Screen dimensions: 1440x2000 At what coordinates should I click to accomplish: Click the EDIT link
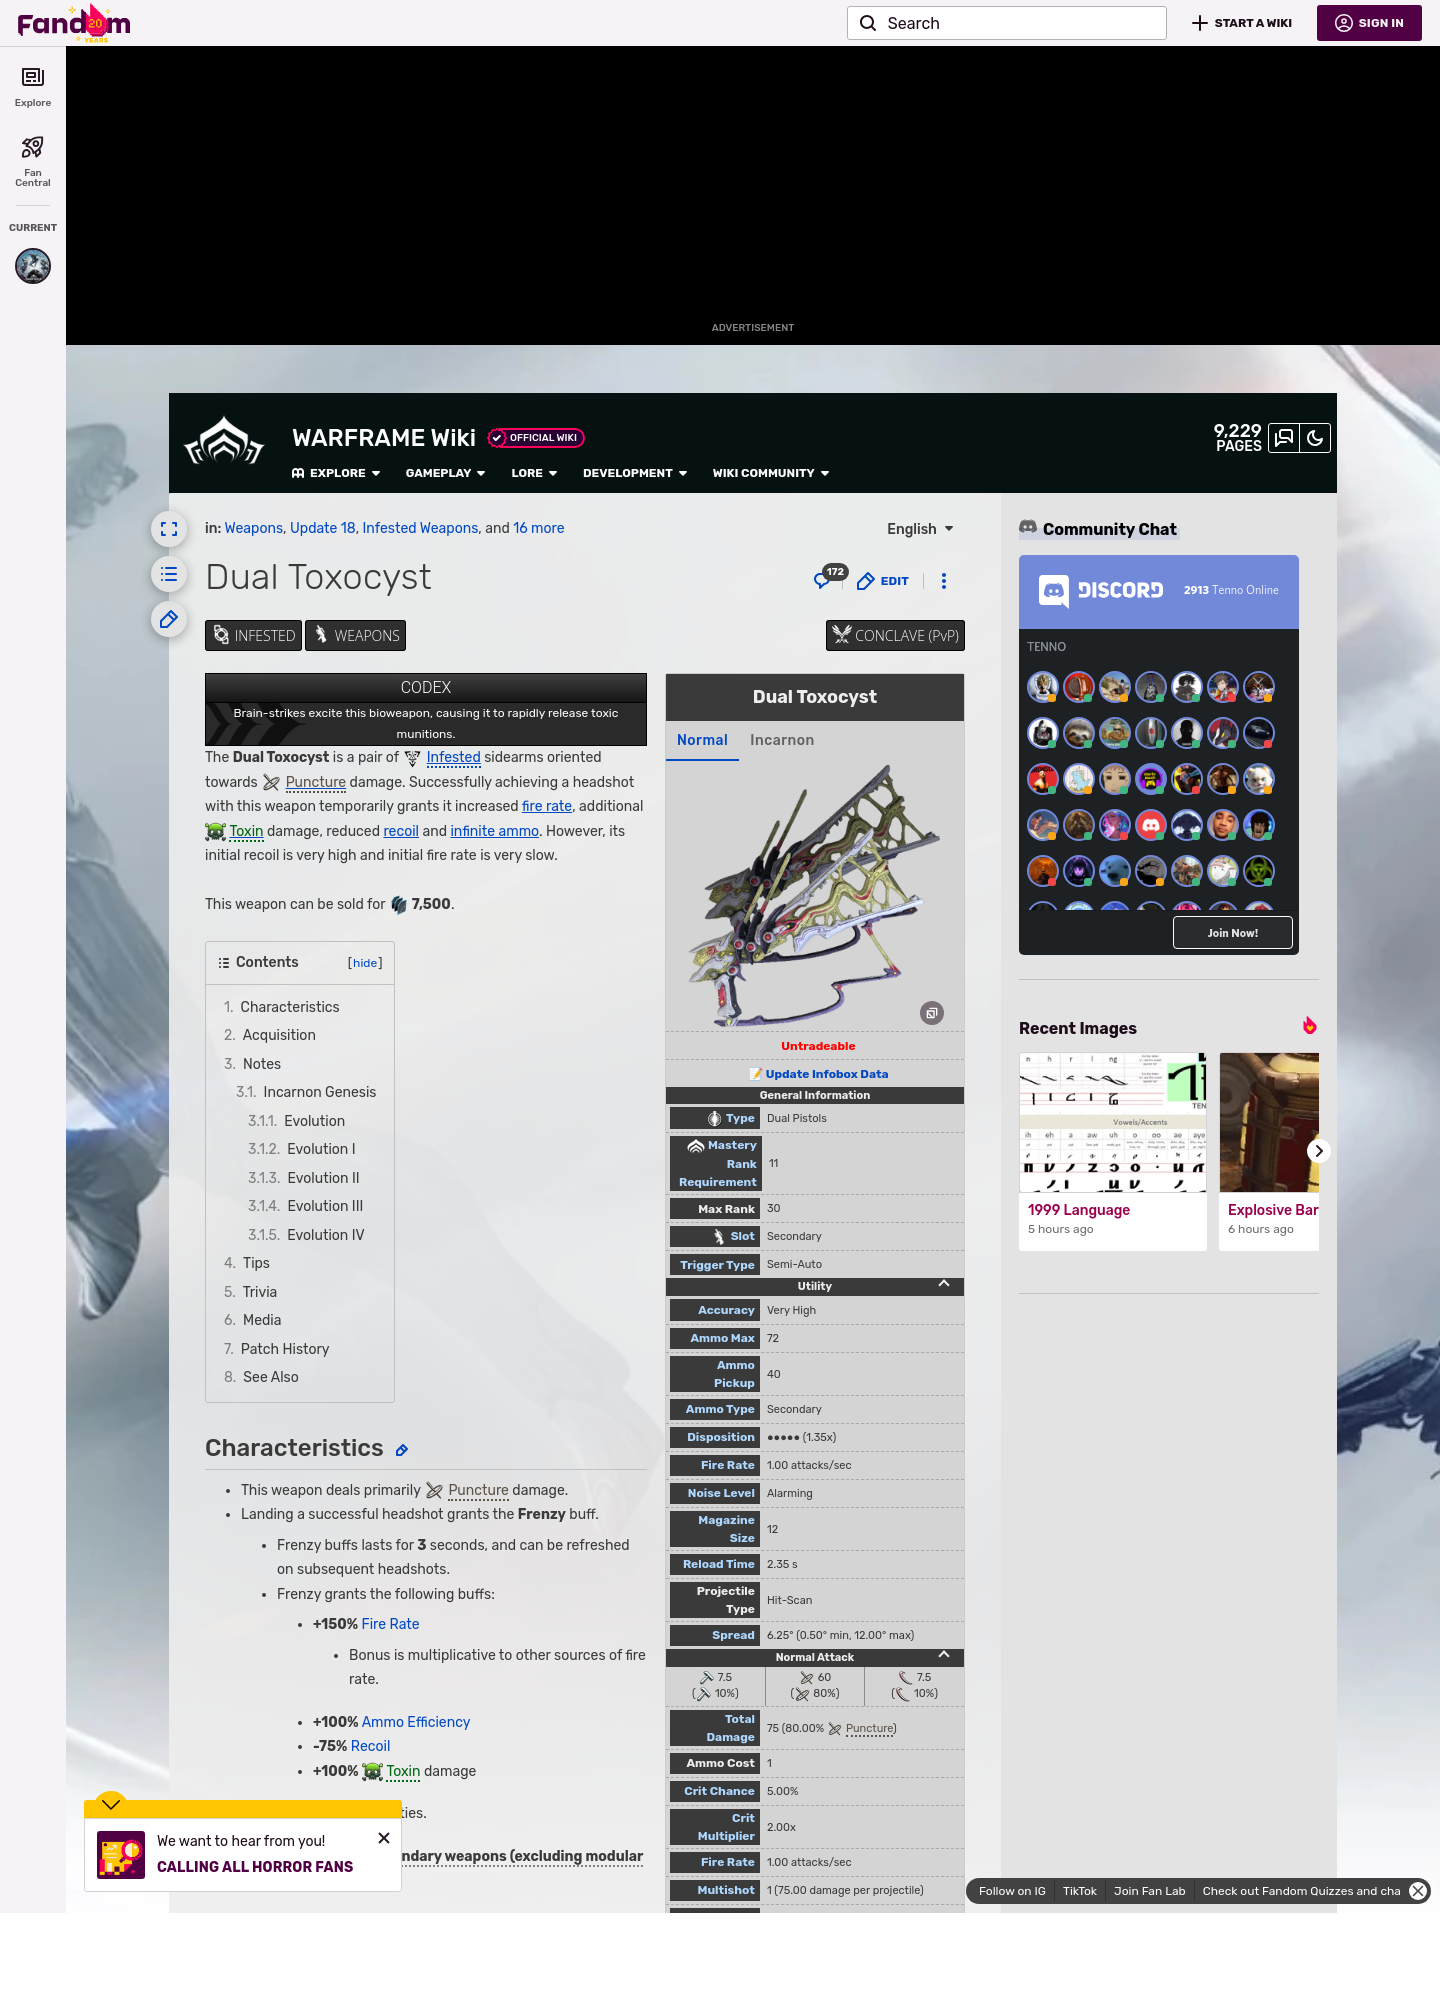(883, 581)
